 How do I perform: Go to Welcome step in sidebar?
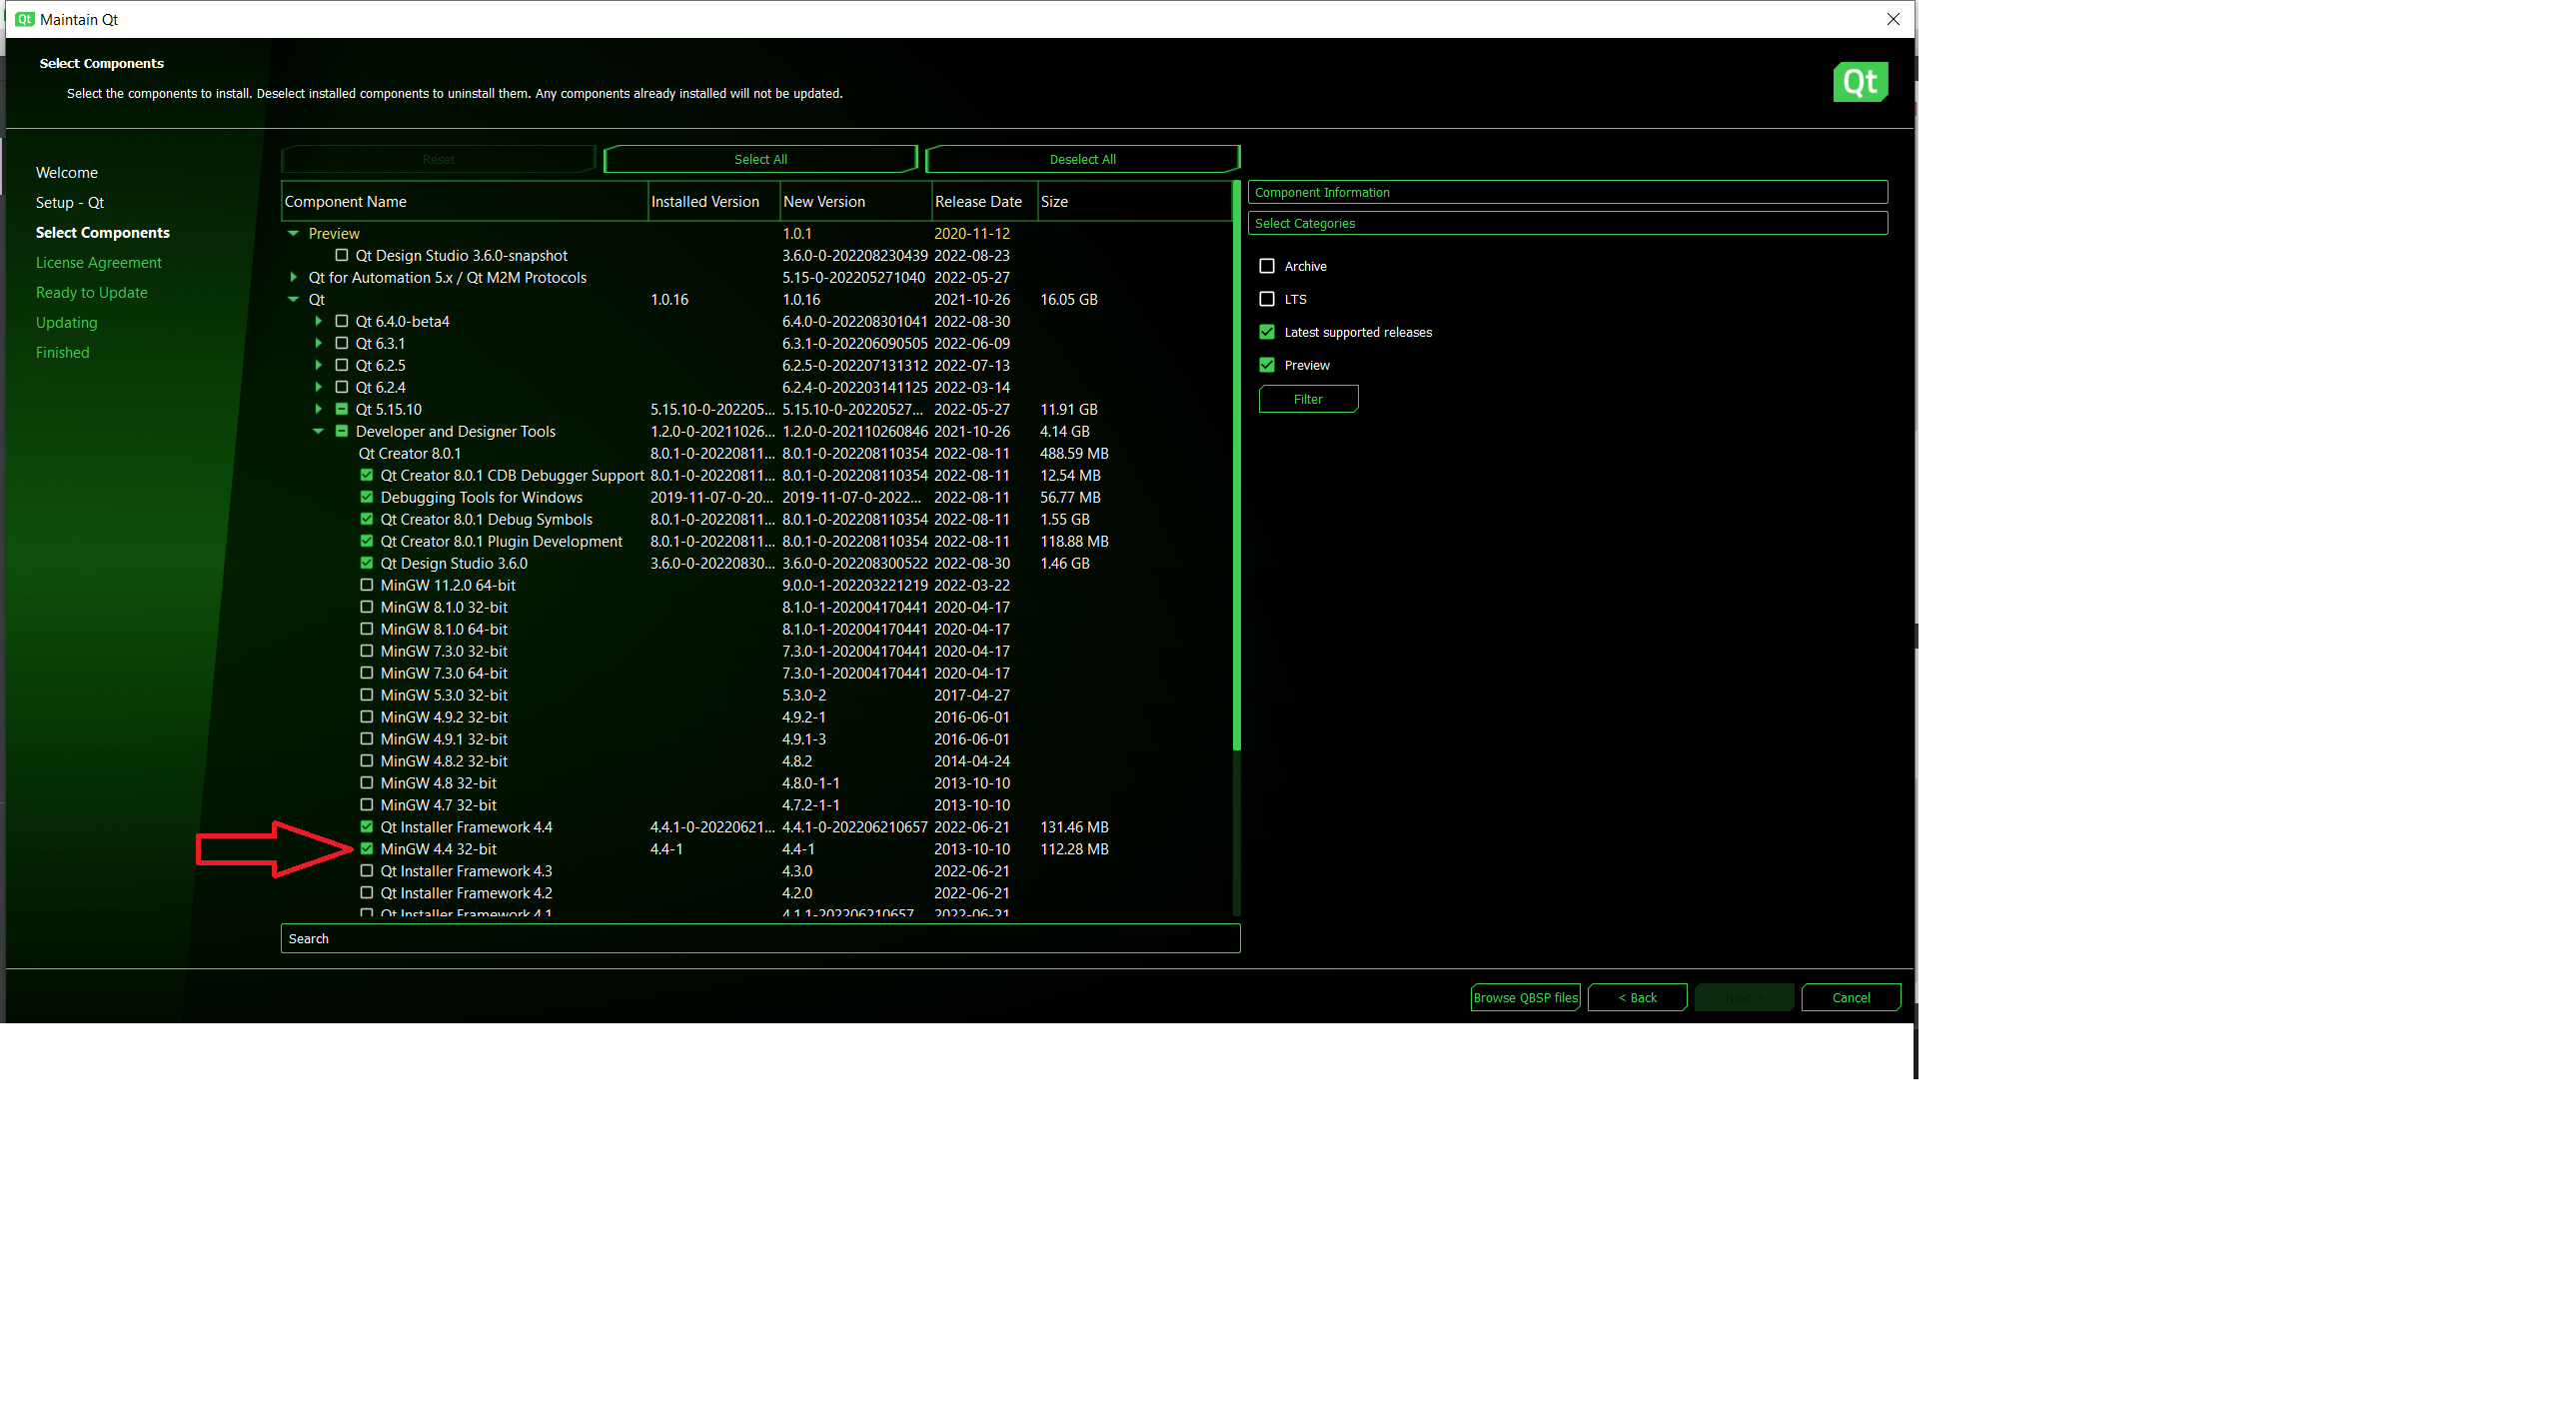click(x=67, y=173)
